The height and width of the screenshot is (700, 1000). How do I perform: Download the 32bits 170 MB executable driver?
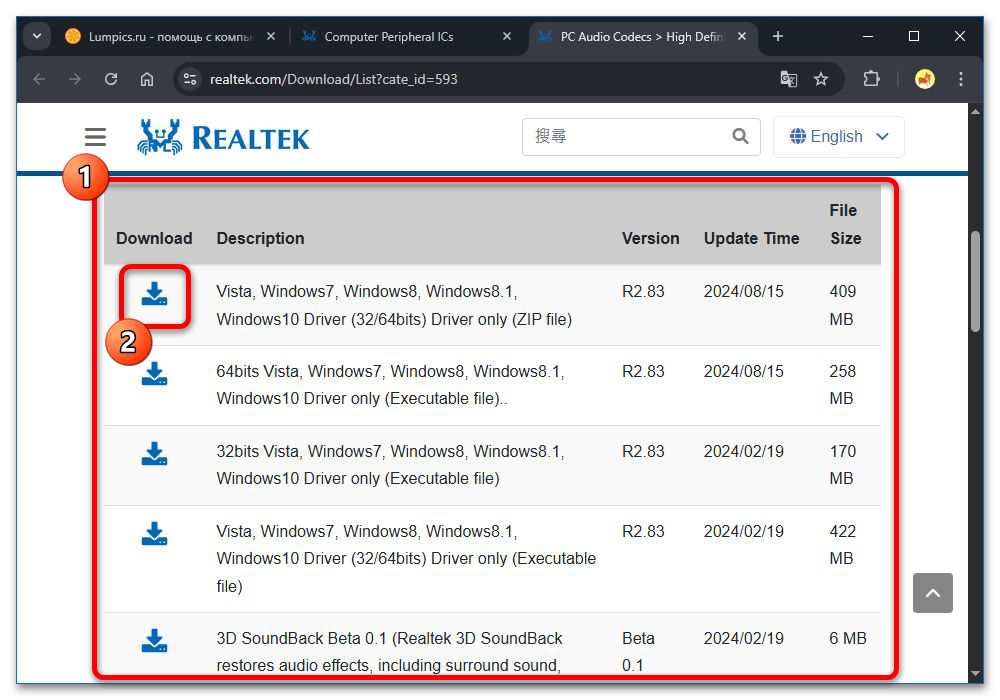coord(154,454)
